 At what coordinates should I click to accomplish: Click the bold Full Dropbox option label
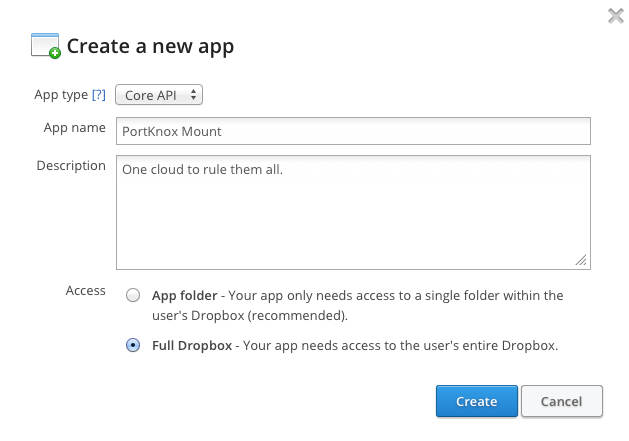(x=192, y=345)
